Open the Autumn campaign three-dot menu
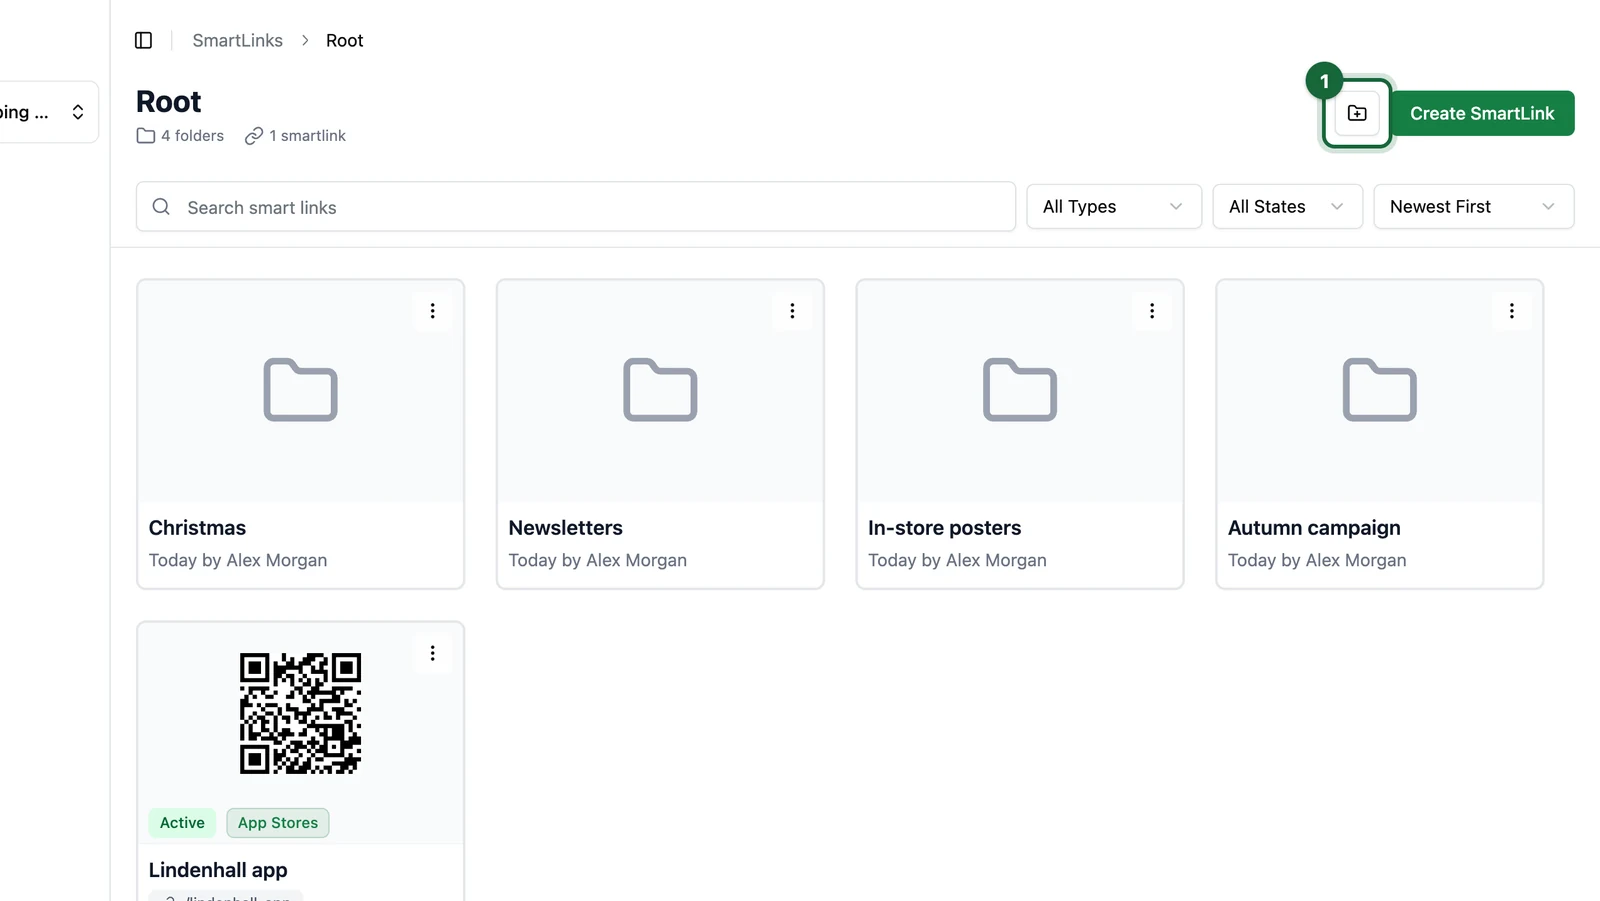 coord(1511,311)
